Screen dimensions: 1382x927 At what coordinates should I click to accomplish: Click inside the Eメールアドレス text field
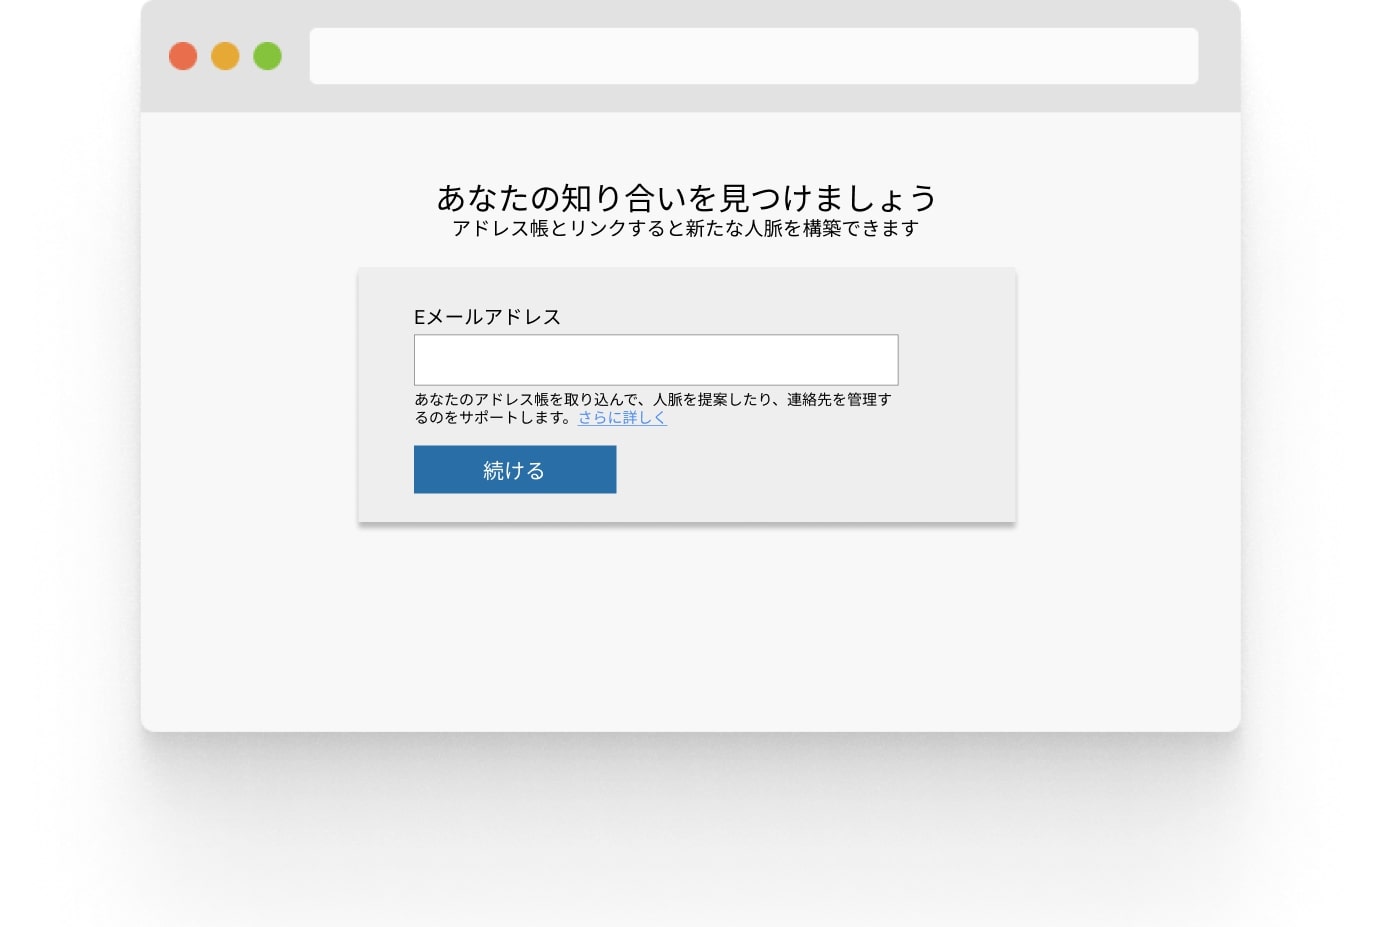(x=656, y=360)
